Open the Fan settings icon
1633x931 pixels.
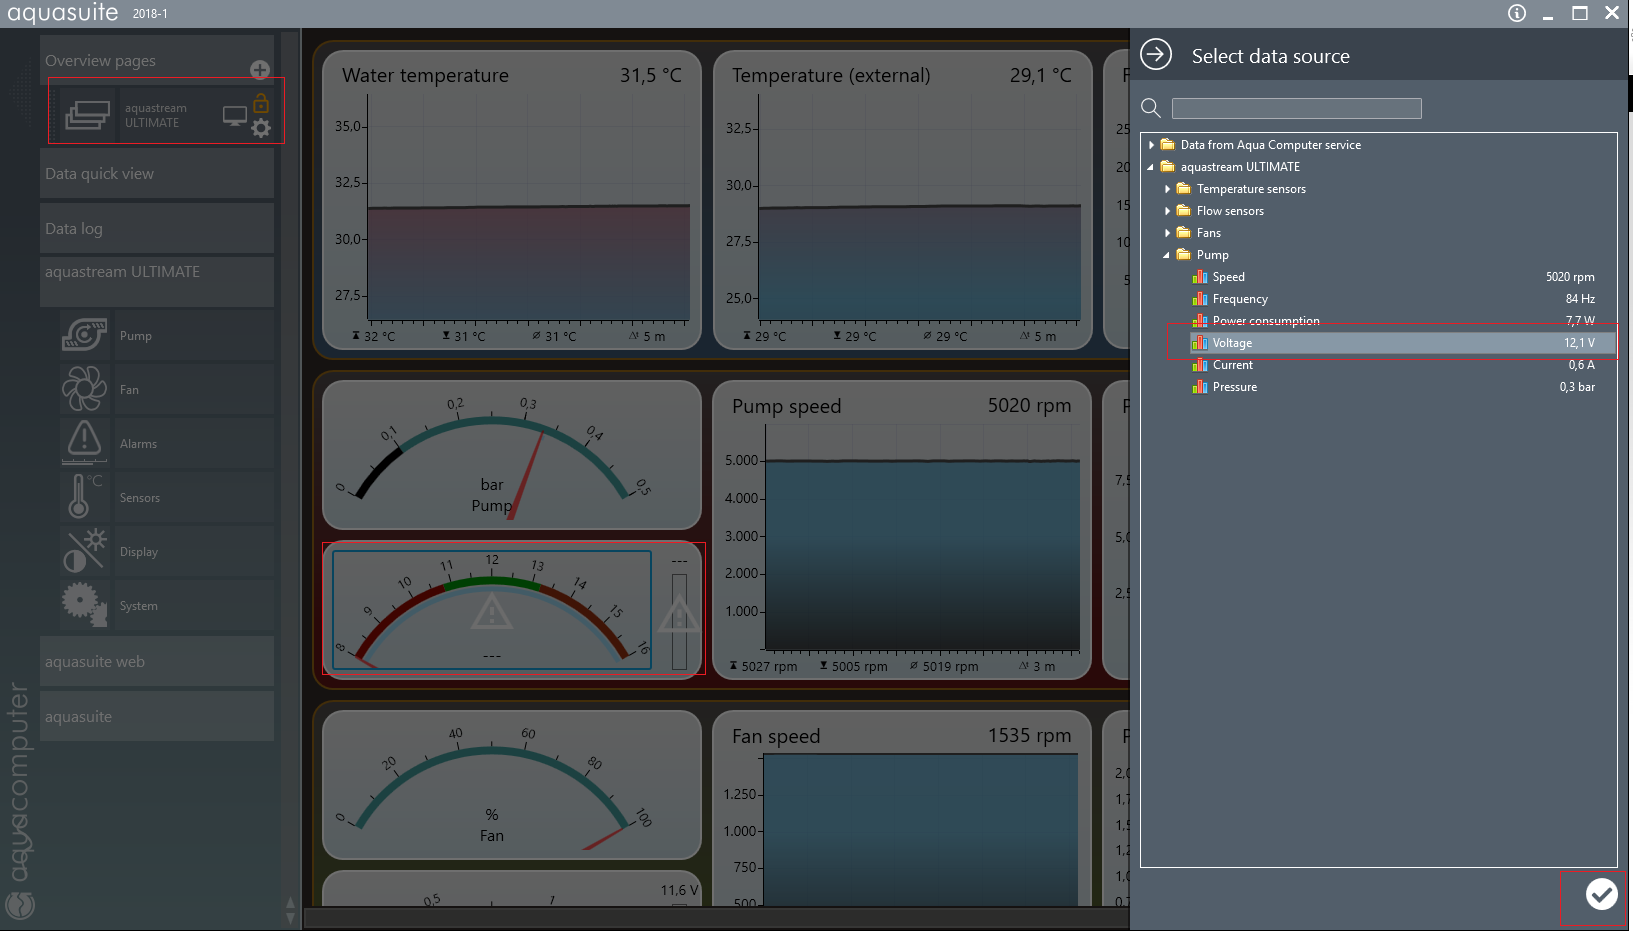pyautogui.click(x=85, y=389)
